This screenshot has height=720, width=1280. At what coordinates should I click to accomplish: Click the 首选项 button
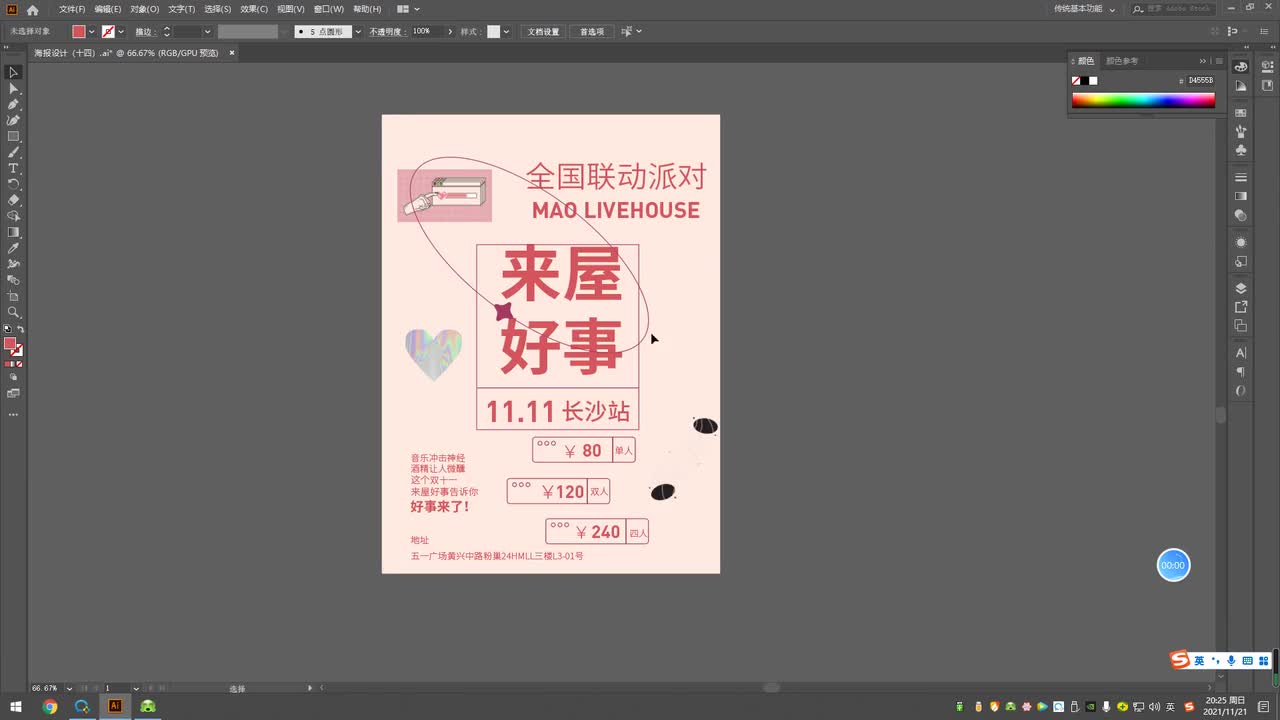point(592,32)
